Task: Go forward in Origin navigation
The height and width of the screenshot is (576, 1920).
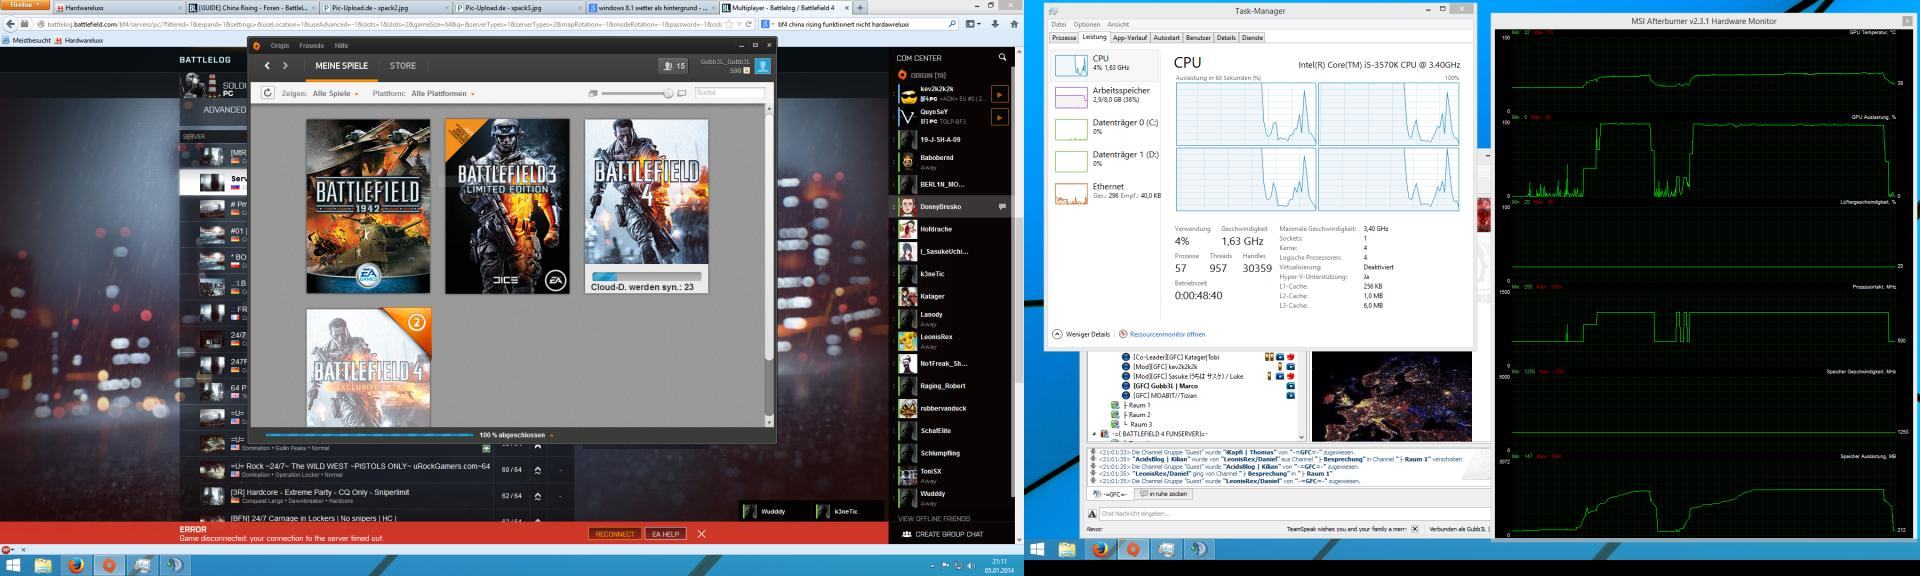Action: pos(286,66)
